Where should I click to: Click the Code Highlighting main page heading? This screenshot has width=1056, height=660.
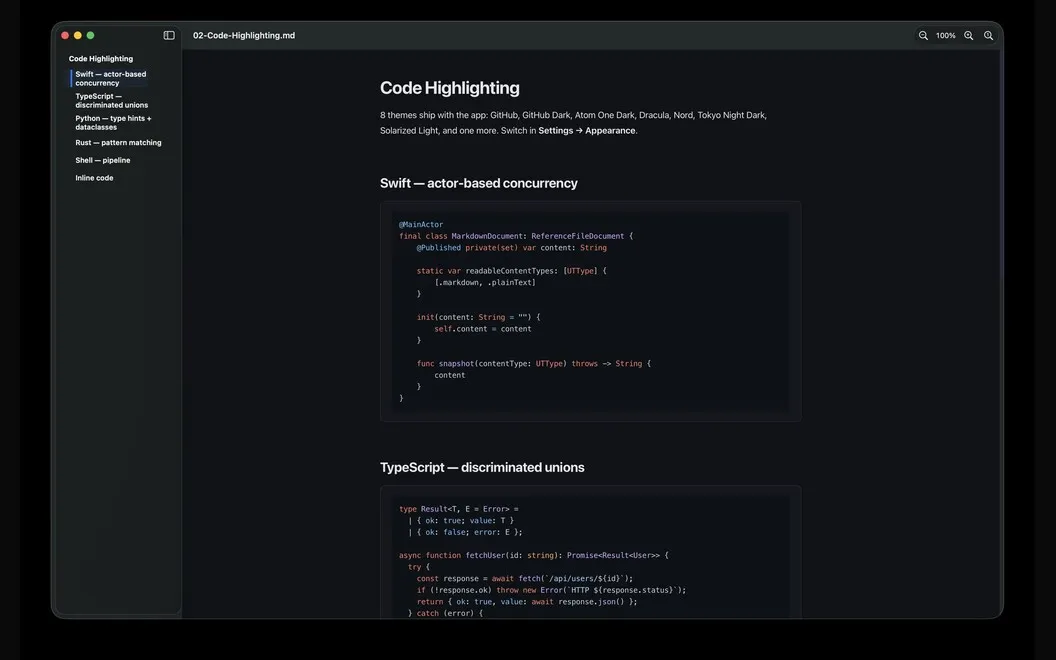click(x=450, y=88)
